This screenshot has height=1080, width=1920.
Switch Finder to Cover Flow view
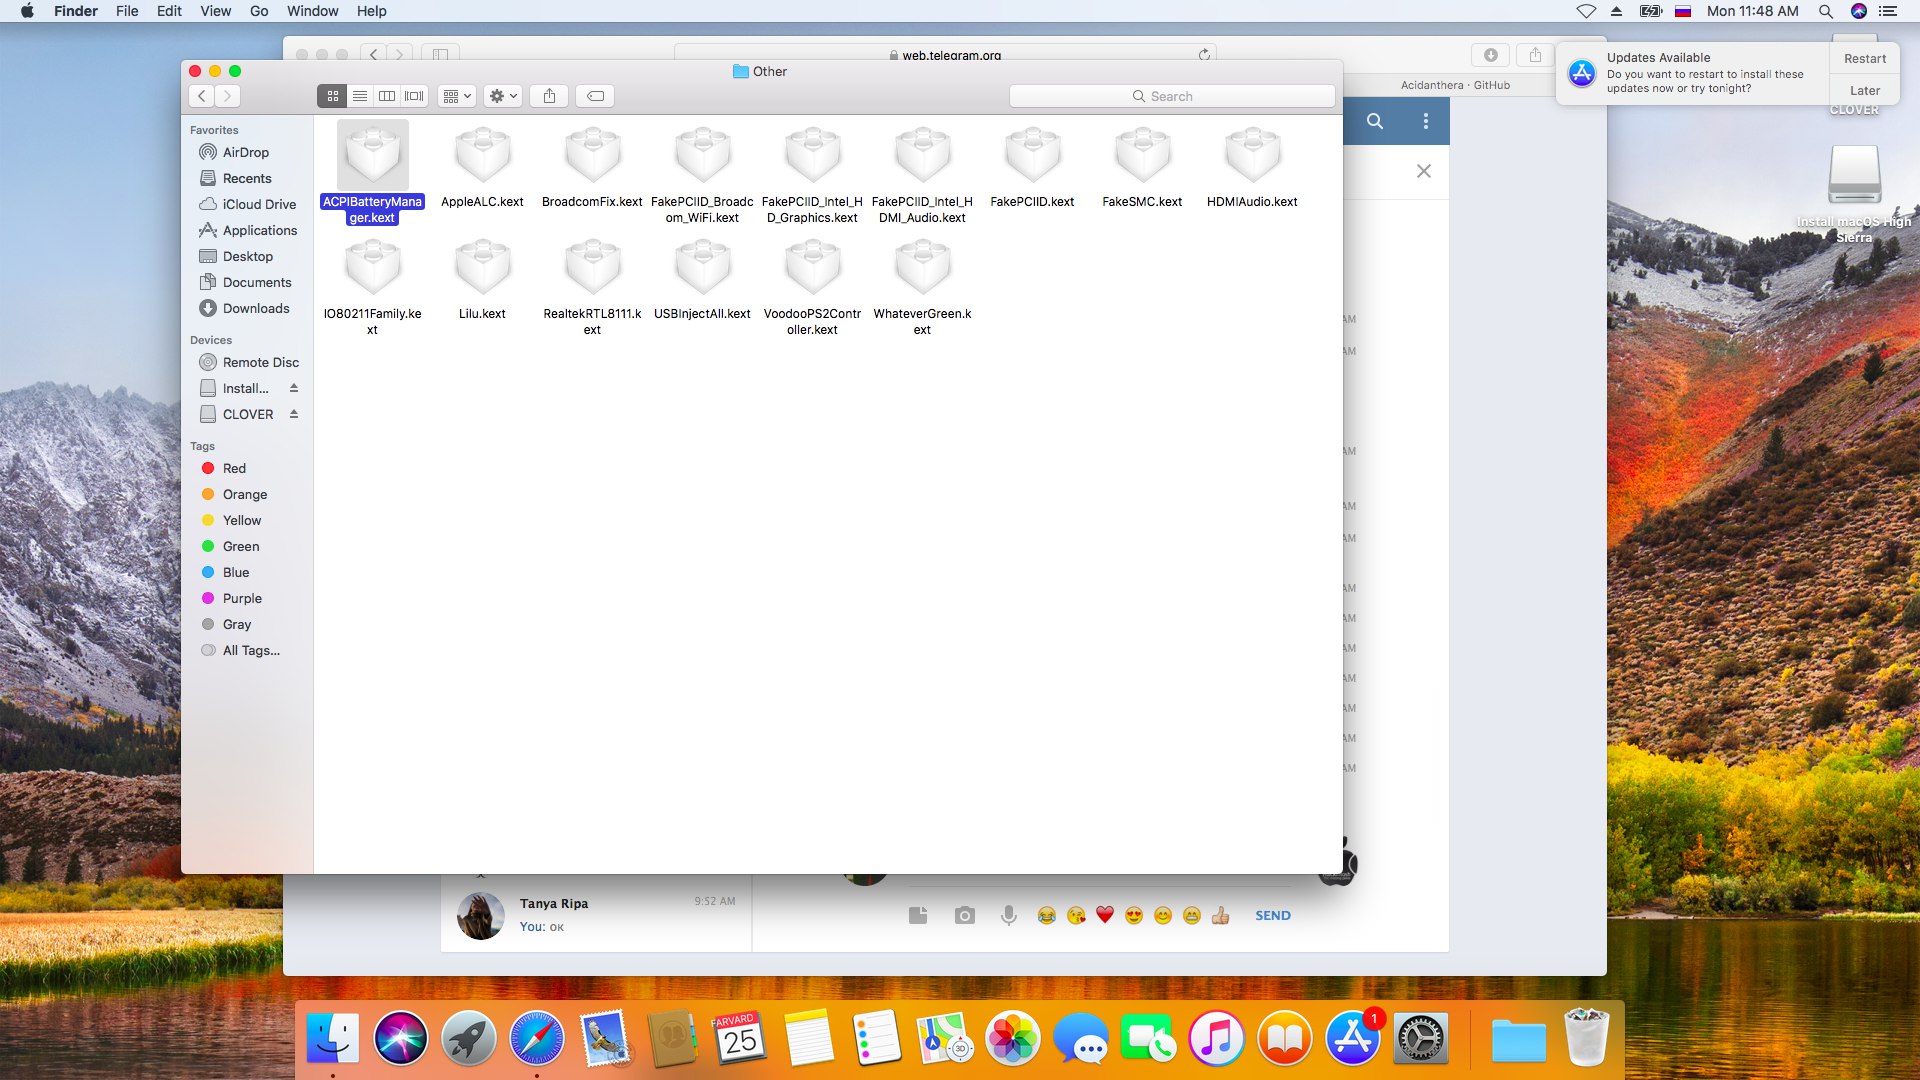pos(414,96)
